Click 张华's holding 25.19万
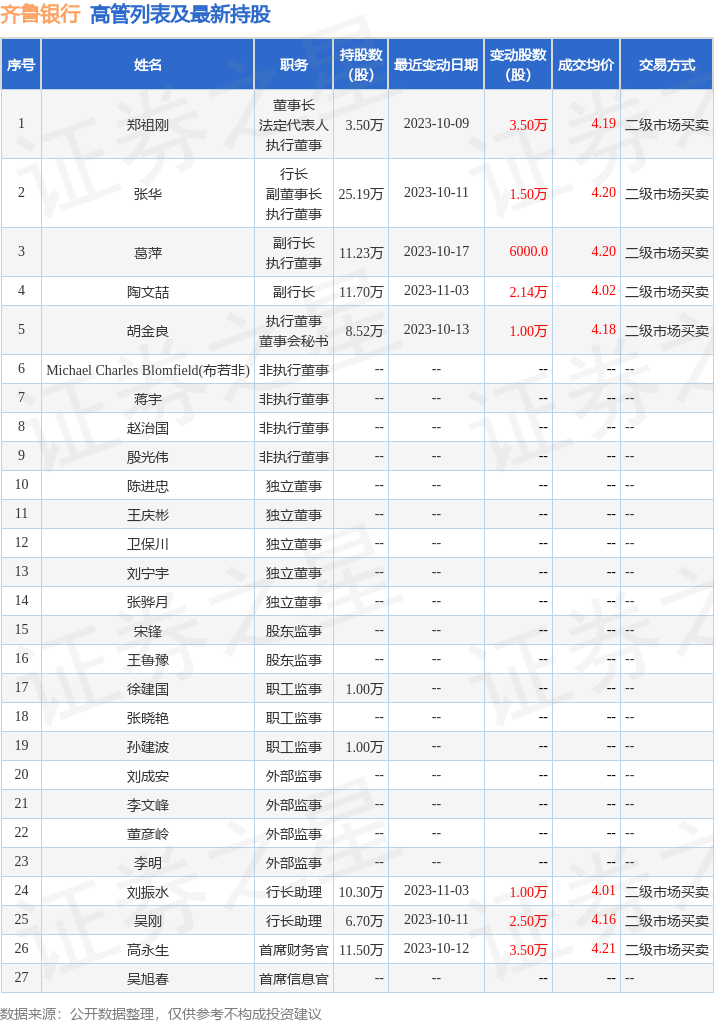714x1023 pixels. (361, 194)
